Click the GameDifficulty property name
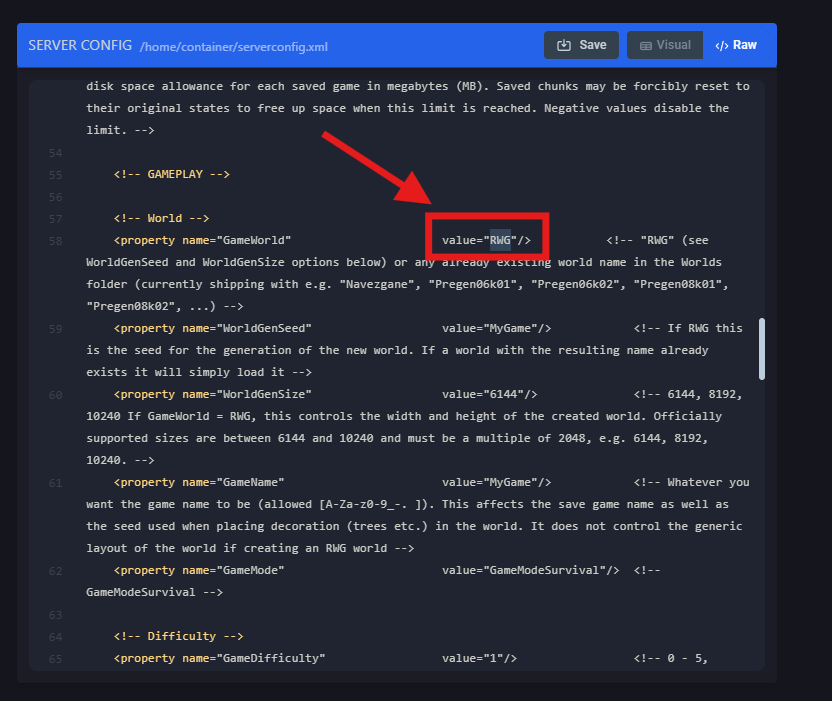 tap(271, 659)
